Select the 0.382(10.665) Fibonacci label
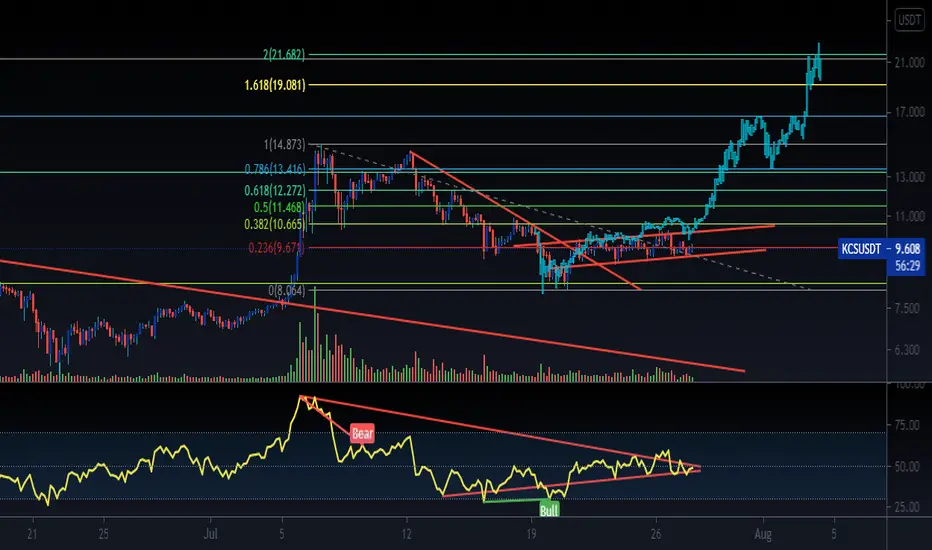The image size is (932, 550). 275,224
